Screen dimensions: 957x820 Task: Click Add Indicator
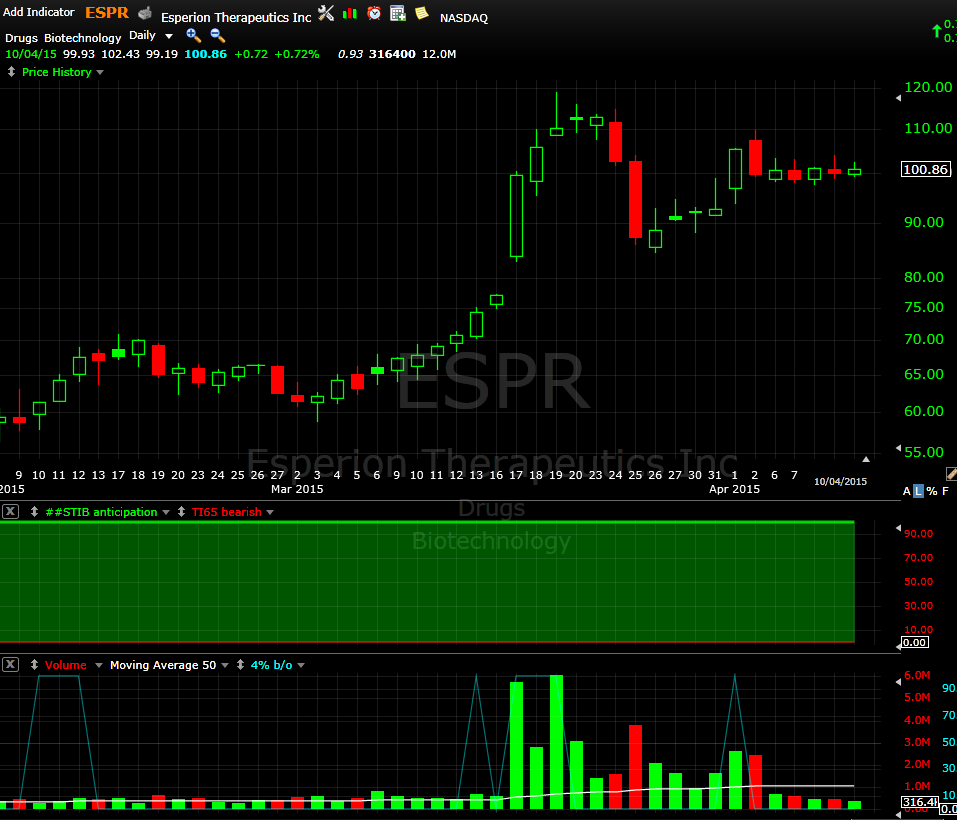pyautogui.click(x=39, y=12)
